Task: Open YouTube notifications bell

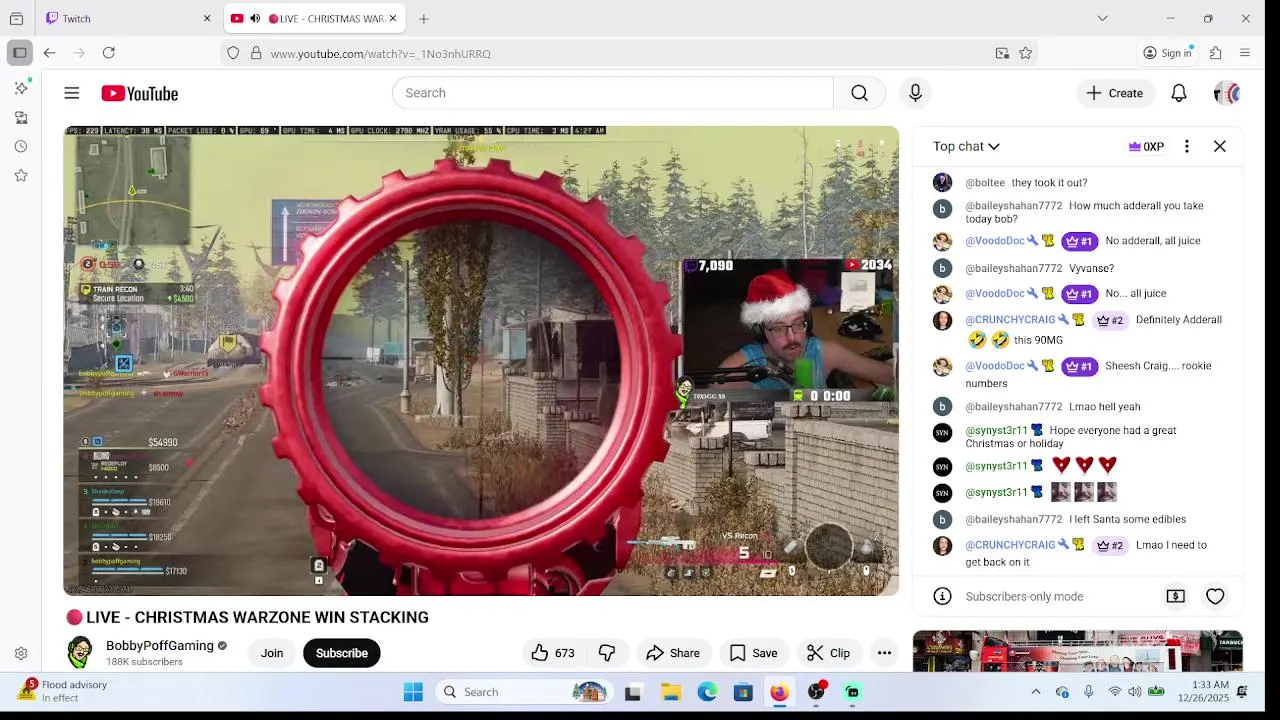Action: pyautogui.click(x=1179, y=93)
